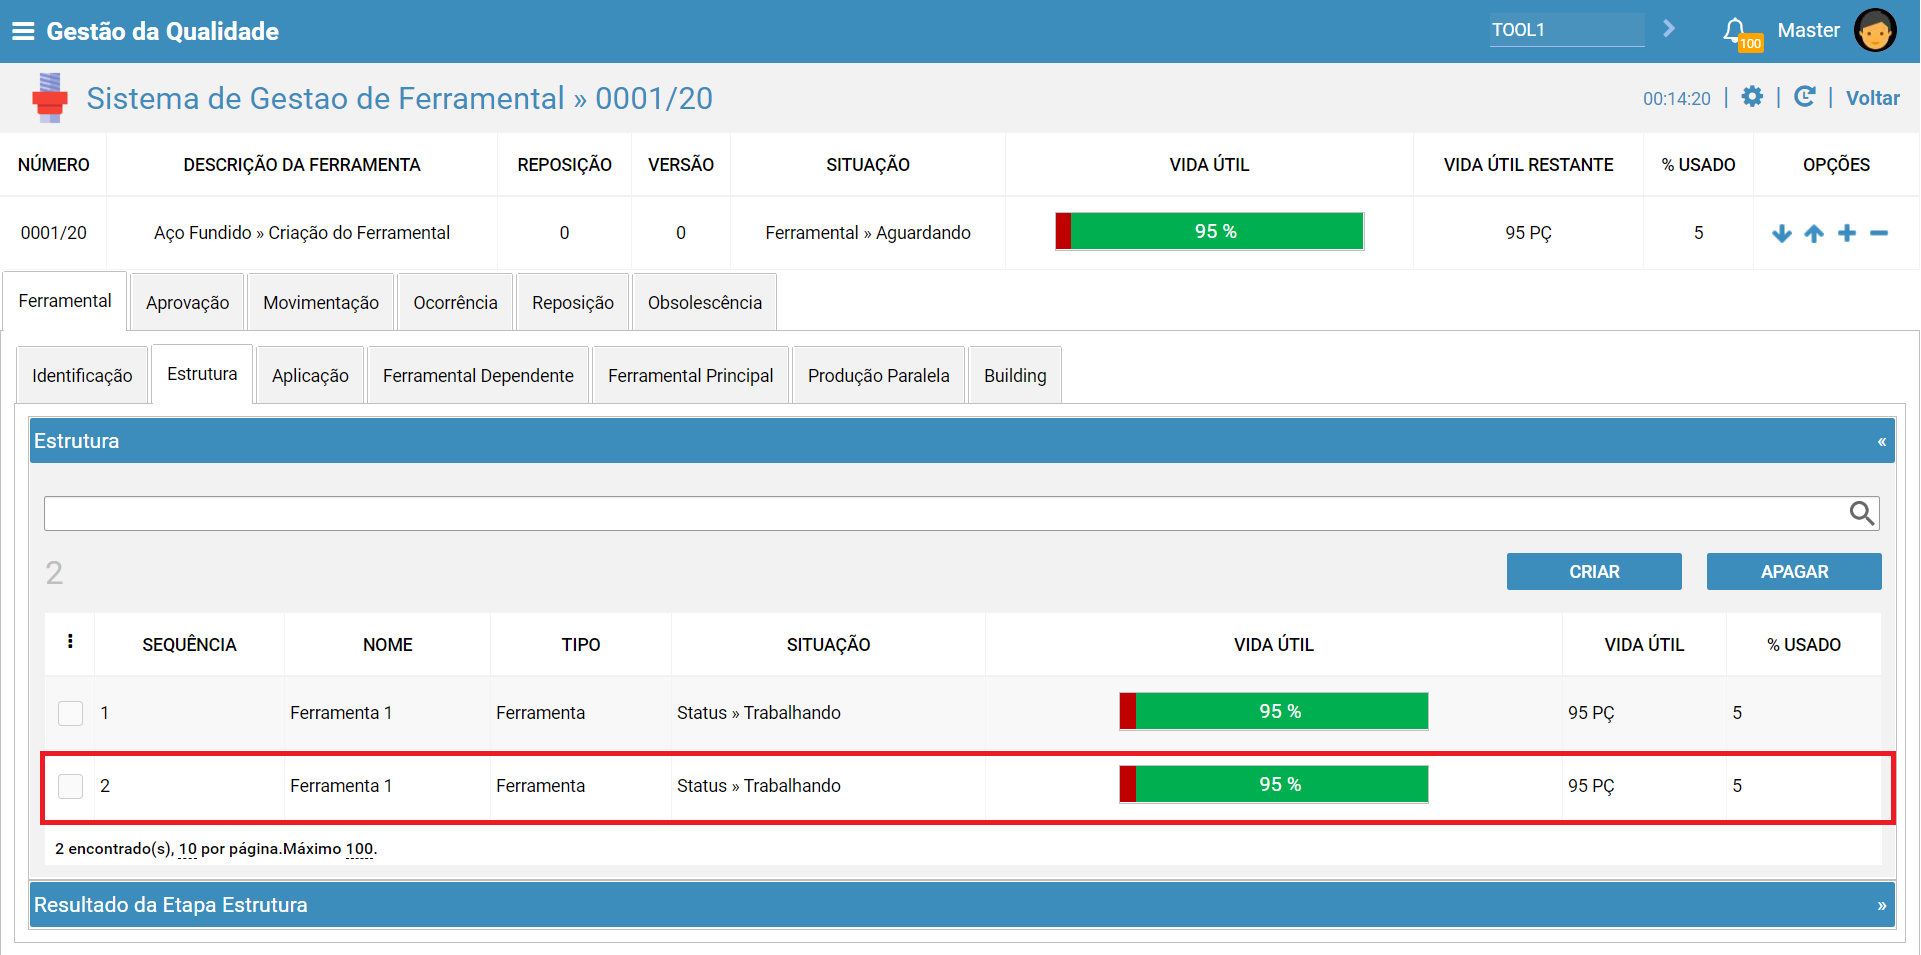The height and width of the screenshot is (955, 1921).
Task: Click the 95% Vida Útil bar in header row
Action: pyautogui.click(x=1209, y=231)
